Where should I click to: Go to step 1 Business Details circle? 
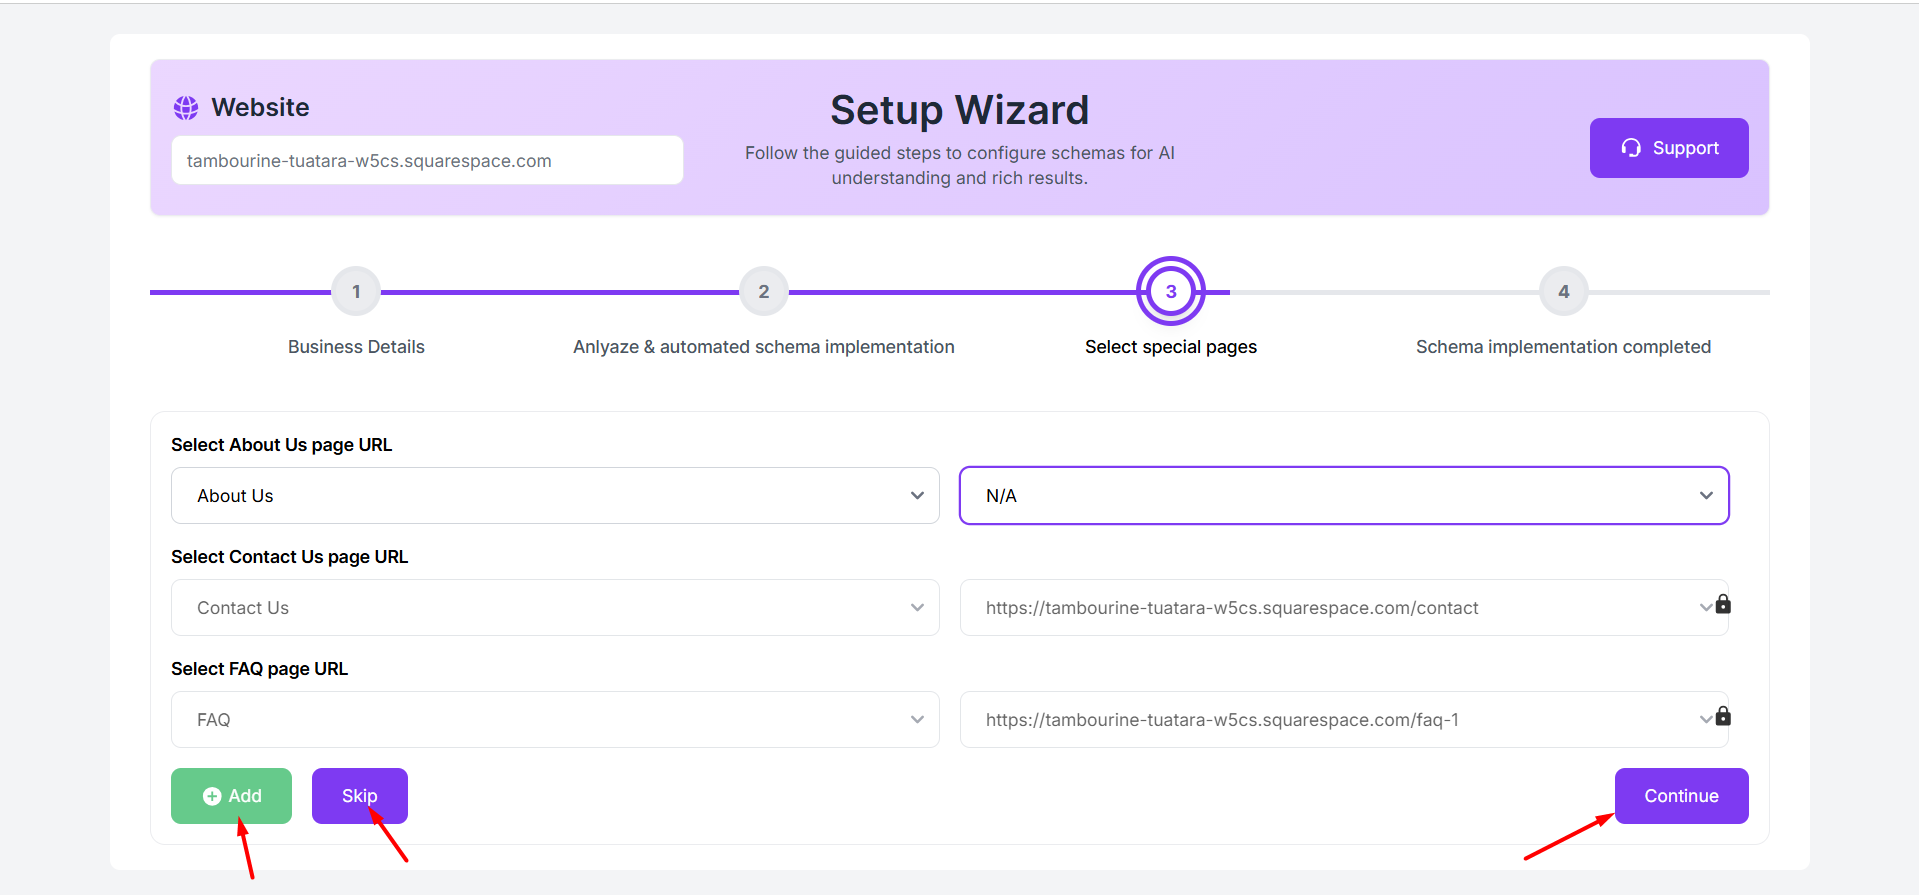tap(356, 292)
